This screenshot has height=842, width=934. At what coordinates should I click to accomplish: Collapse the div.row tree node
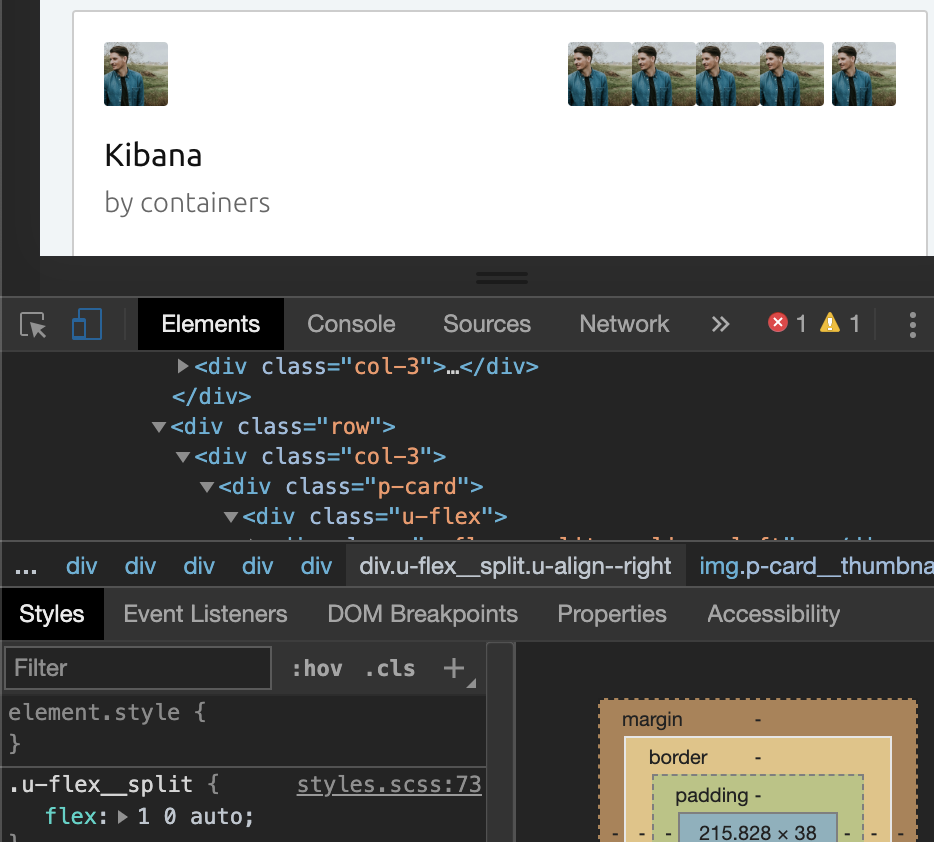[x=159, y=426]
